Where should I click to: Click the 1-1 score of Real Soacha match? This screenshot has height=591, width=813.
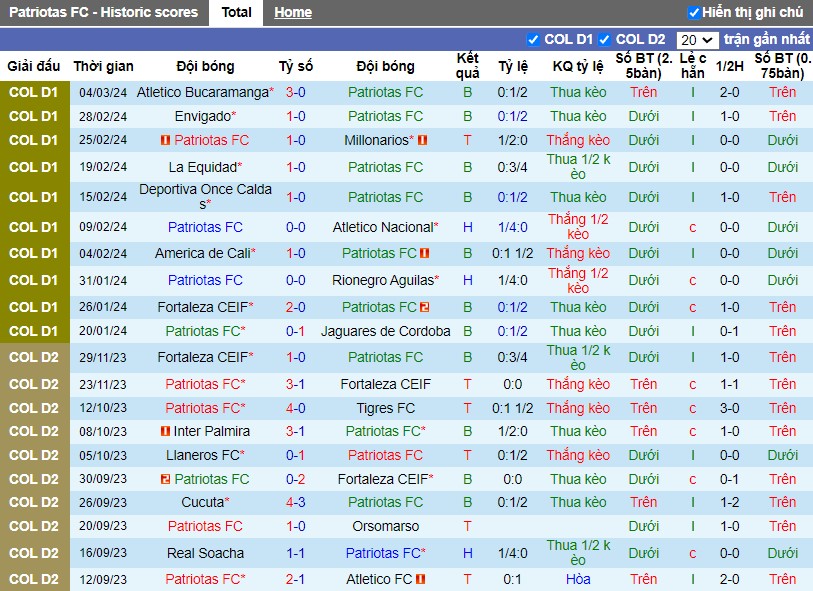coord(296,553)
